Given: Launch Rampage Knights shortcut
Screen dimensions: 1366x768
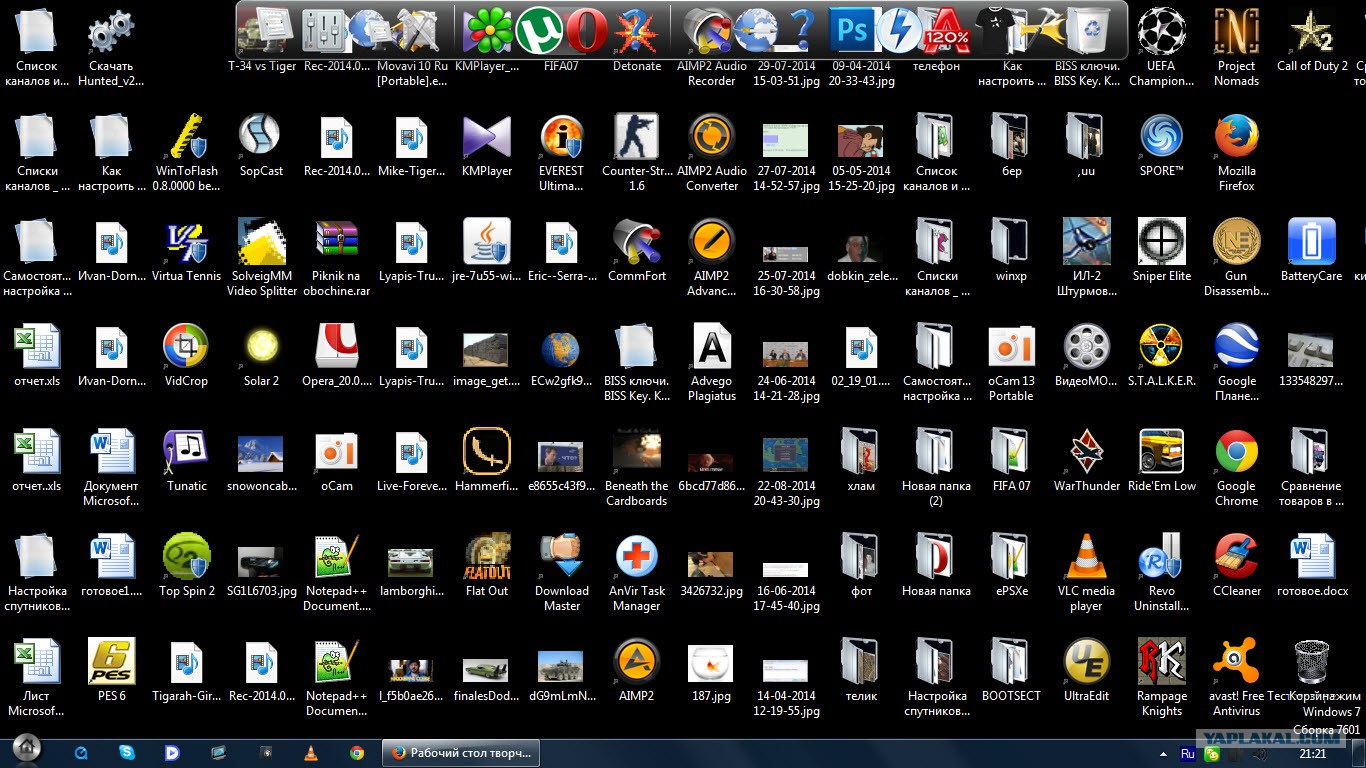Looking at the screenshot, I should click(x=1161, y=678).
